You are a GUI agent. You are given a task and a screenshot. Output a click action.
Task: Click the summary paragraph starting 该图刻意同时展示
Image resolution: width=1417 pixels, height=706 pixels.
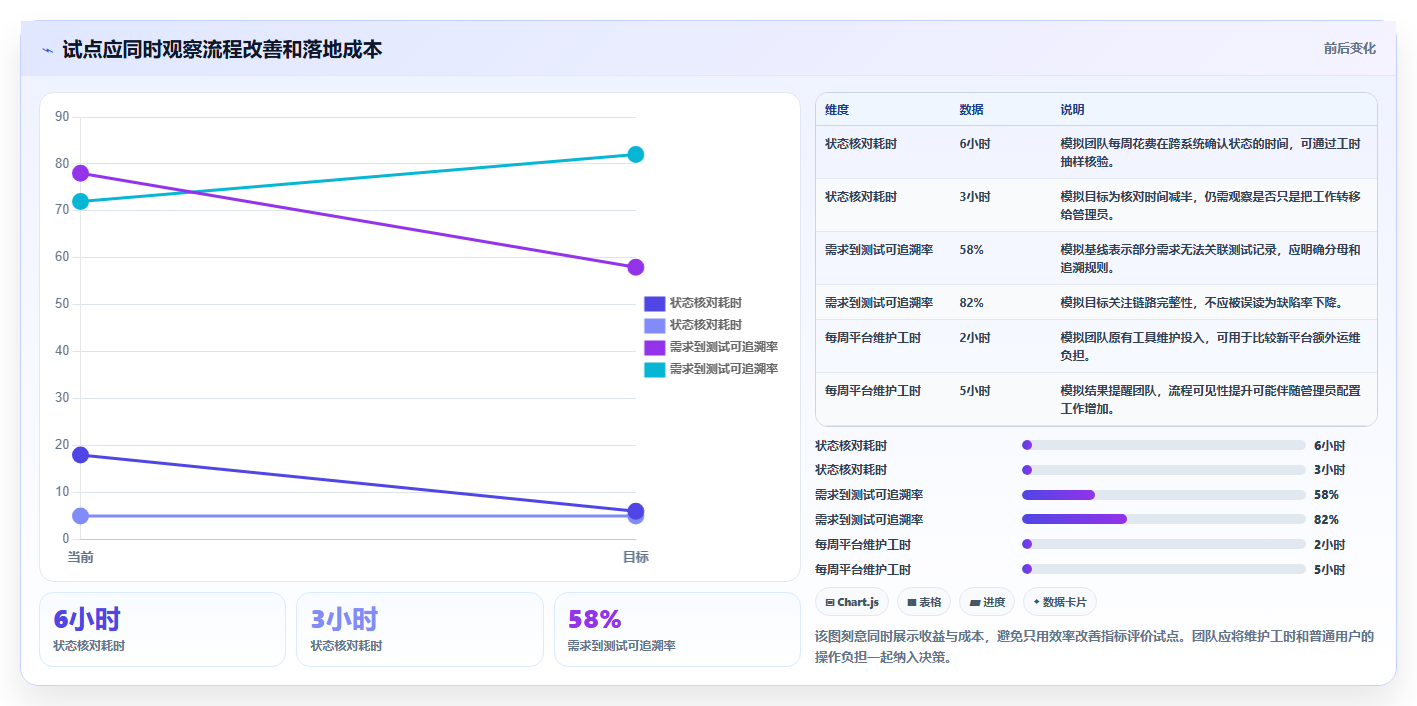[x=1095, y=647]
